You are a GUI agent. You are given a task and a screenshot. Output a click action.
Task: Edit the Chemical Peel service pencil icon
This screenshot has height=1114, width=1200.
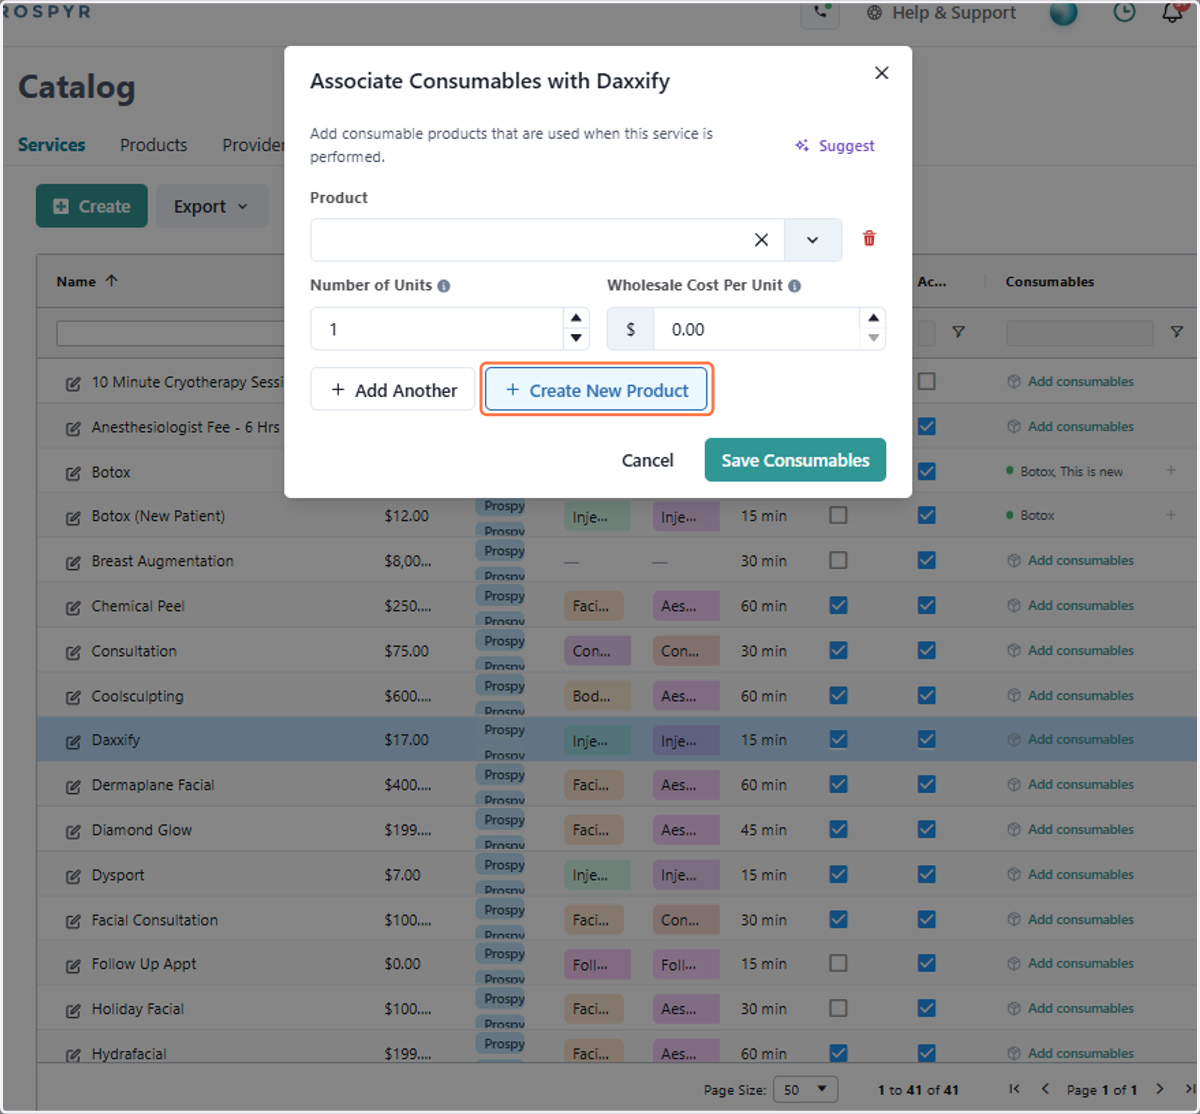click(73, 608)
